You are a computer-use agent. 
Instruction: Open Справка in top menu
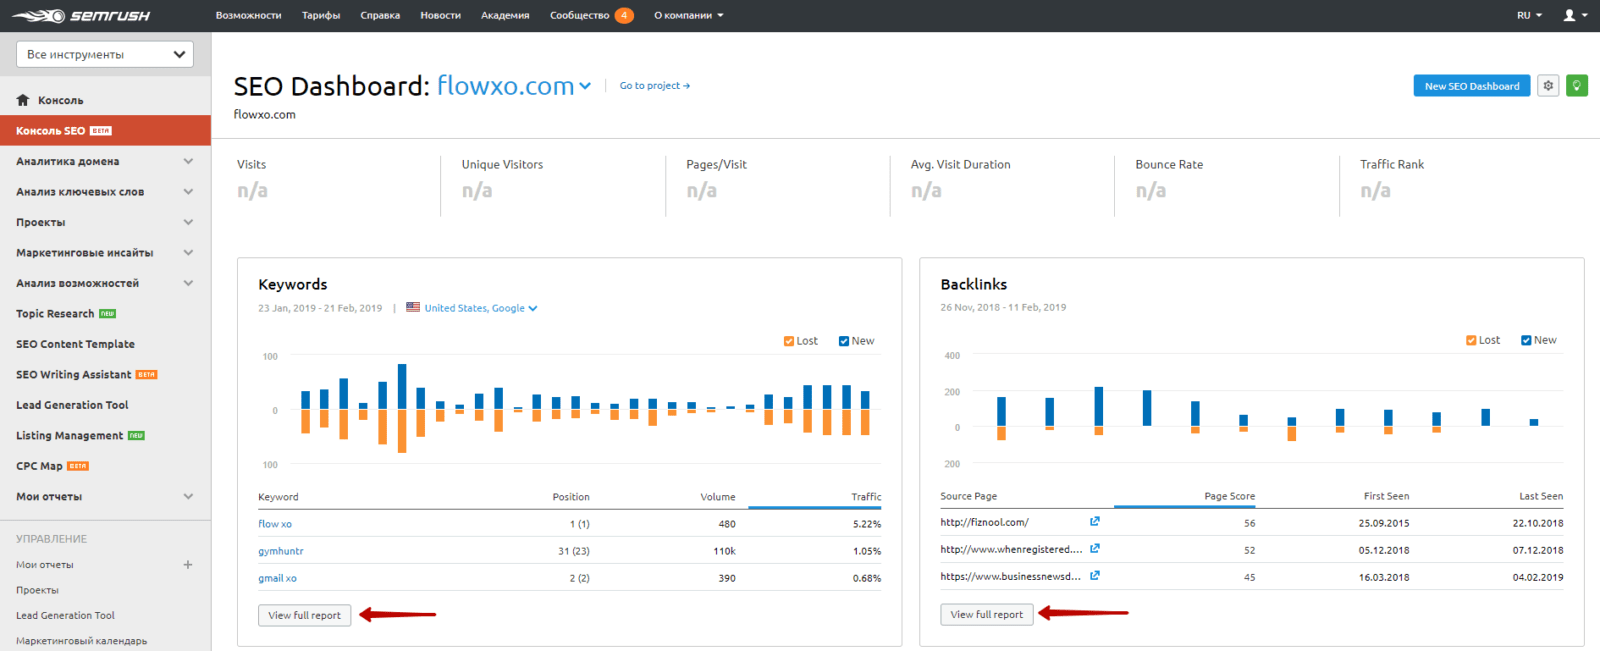click(x=380, y=15)
